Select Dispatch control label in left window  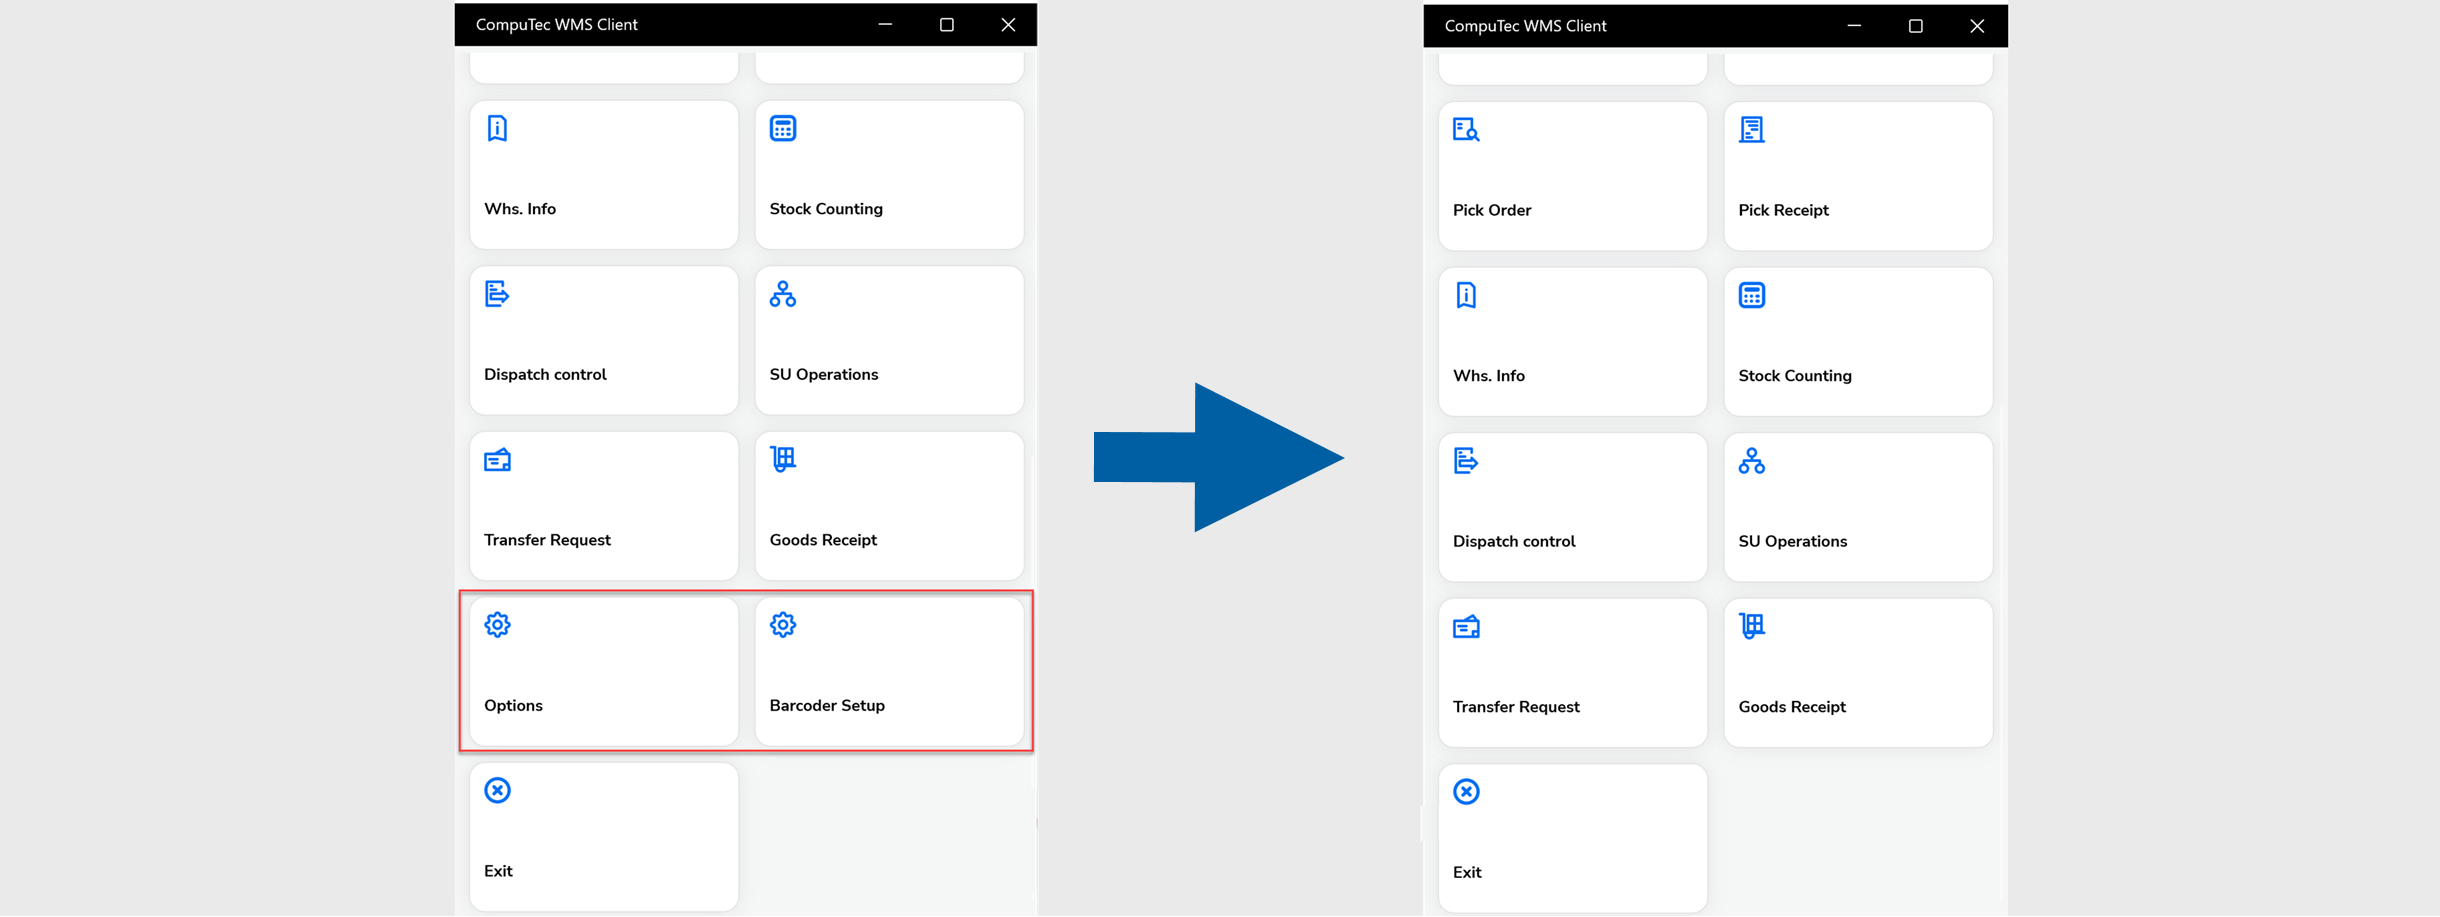click(545, 374)
